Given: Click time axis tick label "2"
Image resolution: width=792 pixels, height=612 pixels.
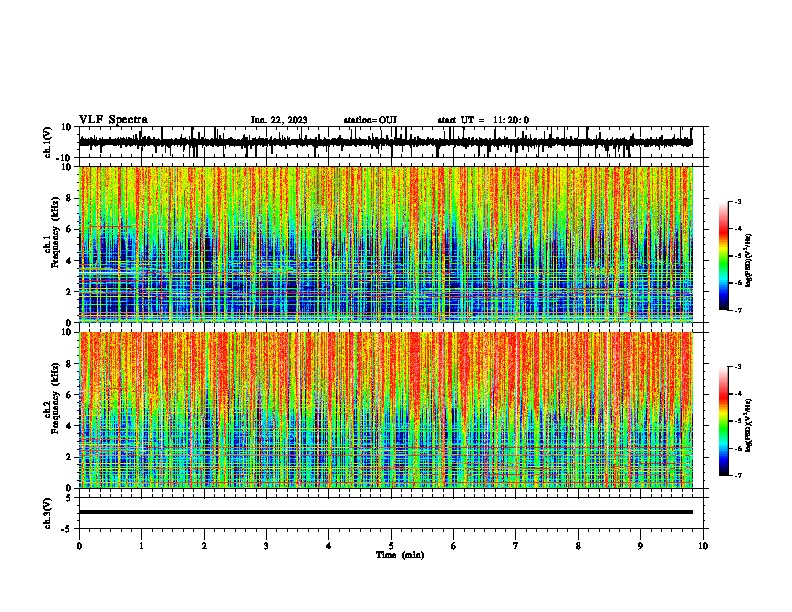Looking at the screenshot, I should pyautogui.click(x=204, y=546).
